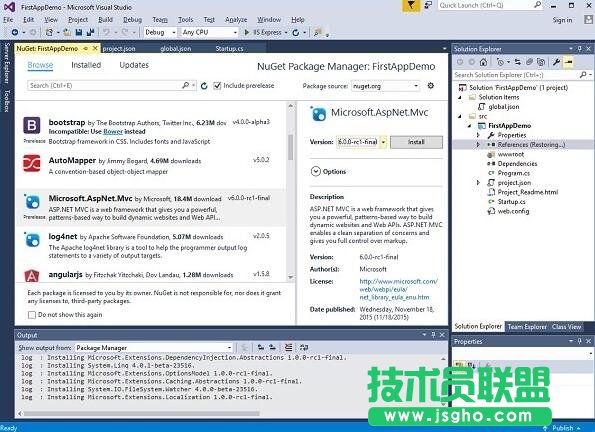Expand the project.json node
The width and height of the screenshot is (595, 432).
click(478, 183)
